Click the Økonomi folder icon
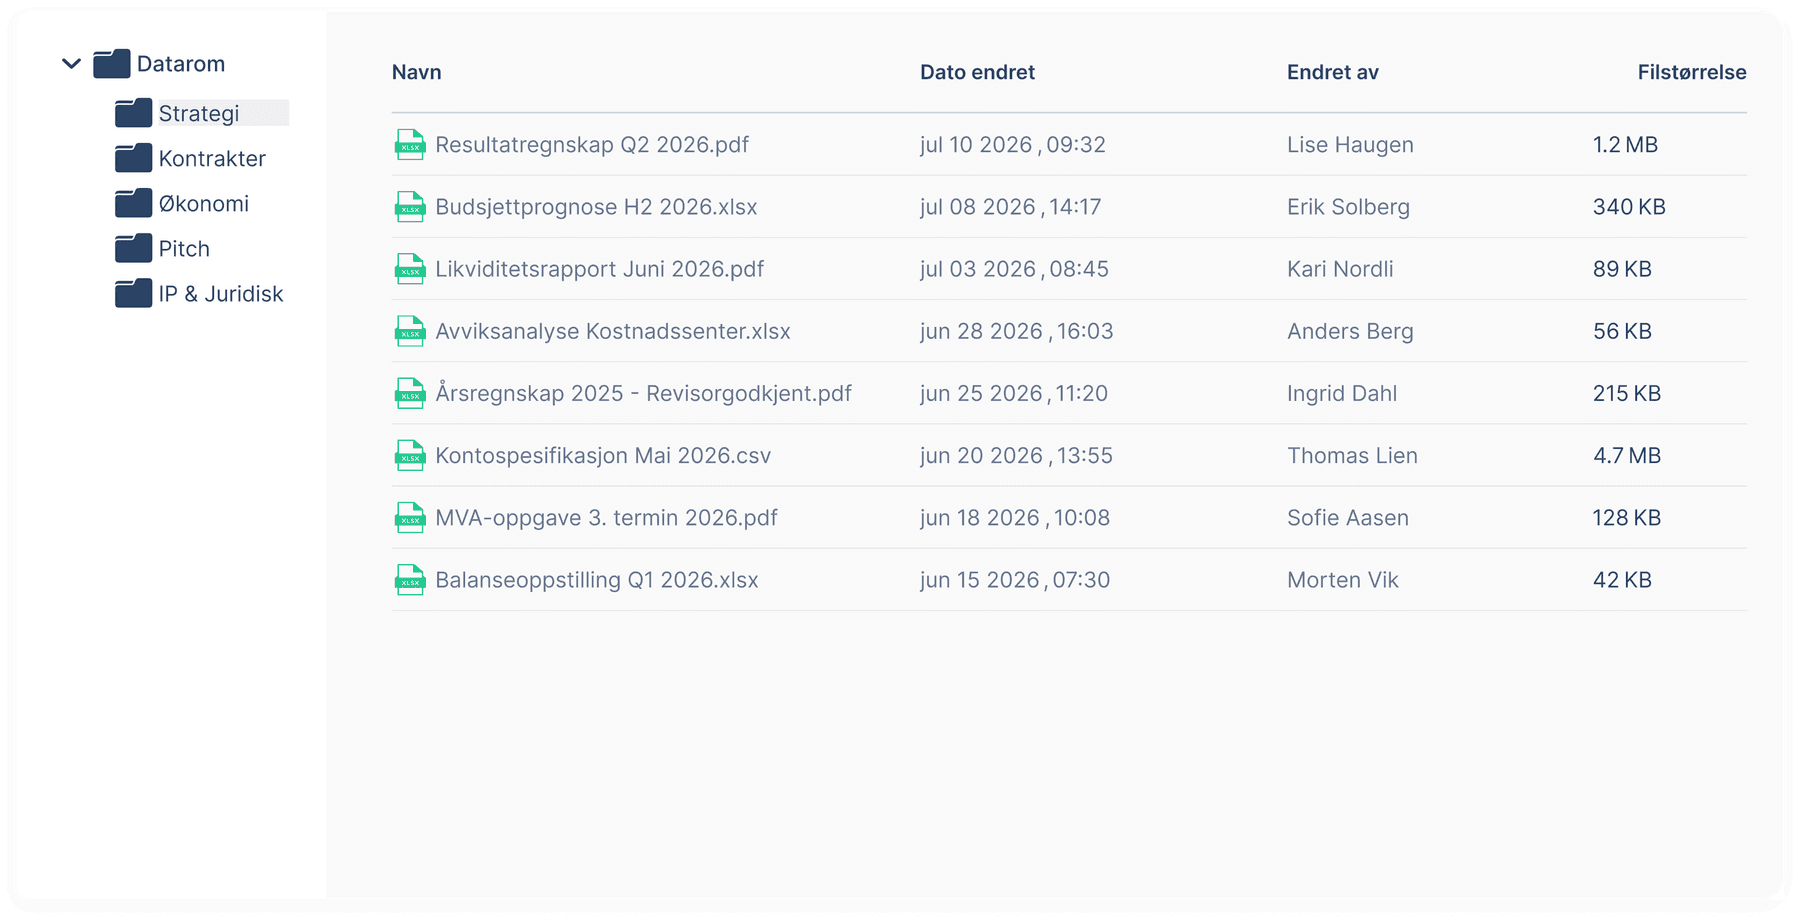Viewport: 1800px width, 920px height. point(133,203)
